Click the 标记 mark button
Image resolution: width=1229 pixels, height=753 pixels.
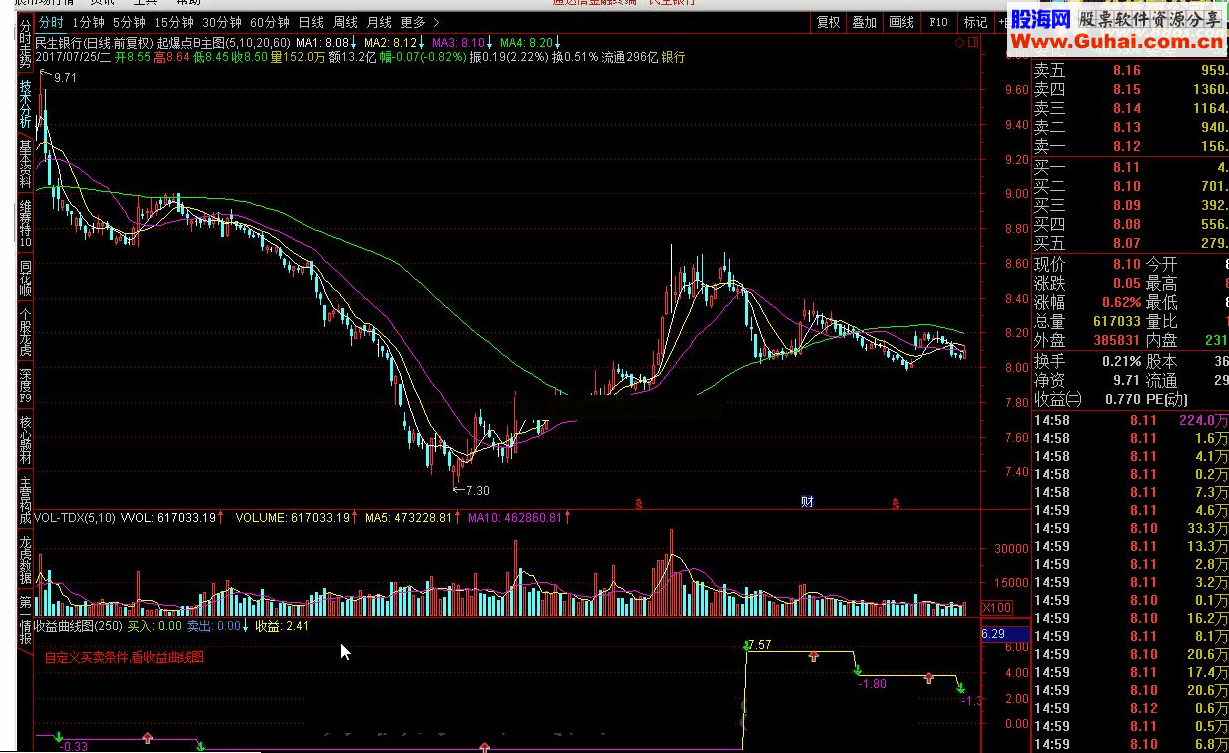point(974,22)
